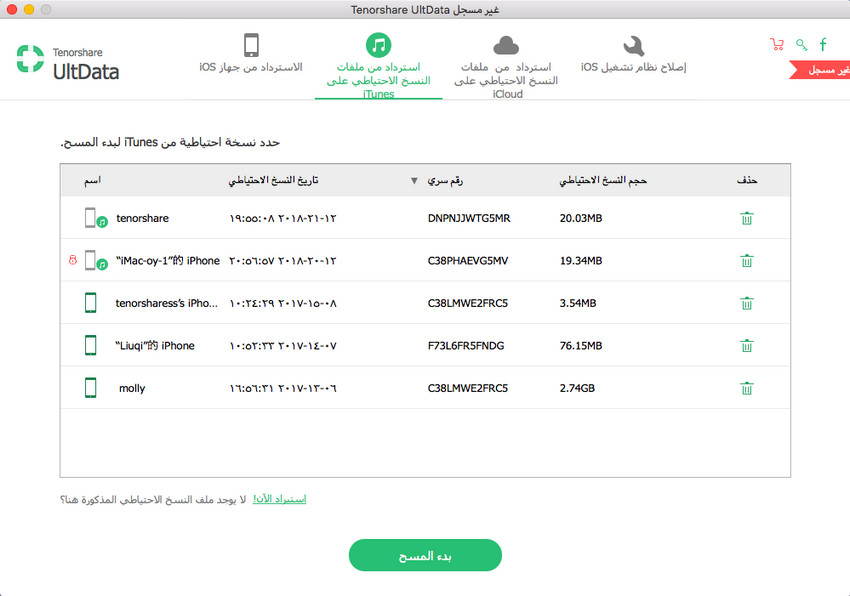Click the green Start Scan button

(x=425, y=555)
